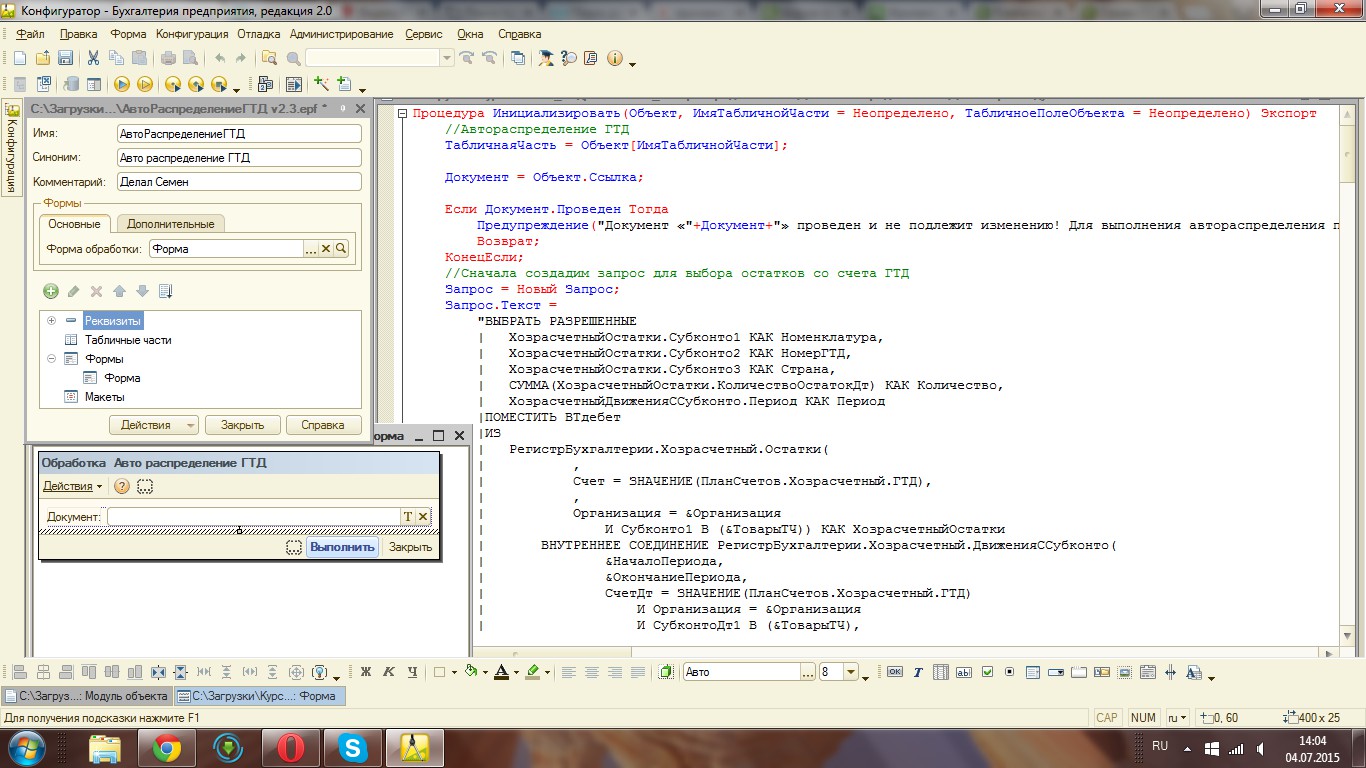Switch to Модуль объекта window tab
The width and height of the screenshot is (1366, 768).
tap(87, 696)
